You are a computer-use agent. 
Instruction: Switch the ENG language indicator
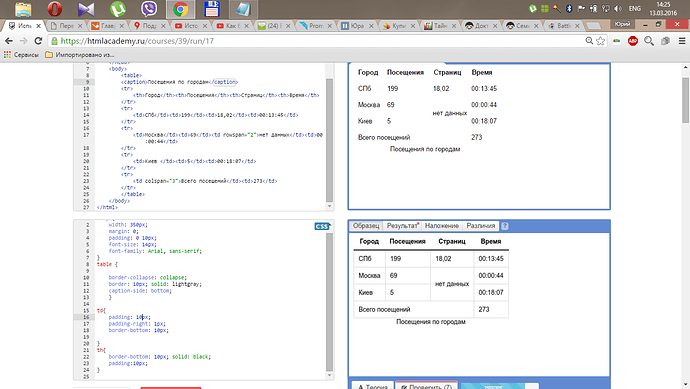(635, 8)
